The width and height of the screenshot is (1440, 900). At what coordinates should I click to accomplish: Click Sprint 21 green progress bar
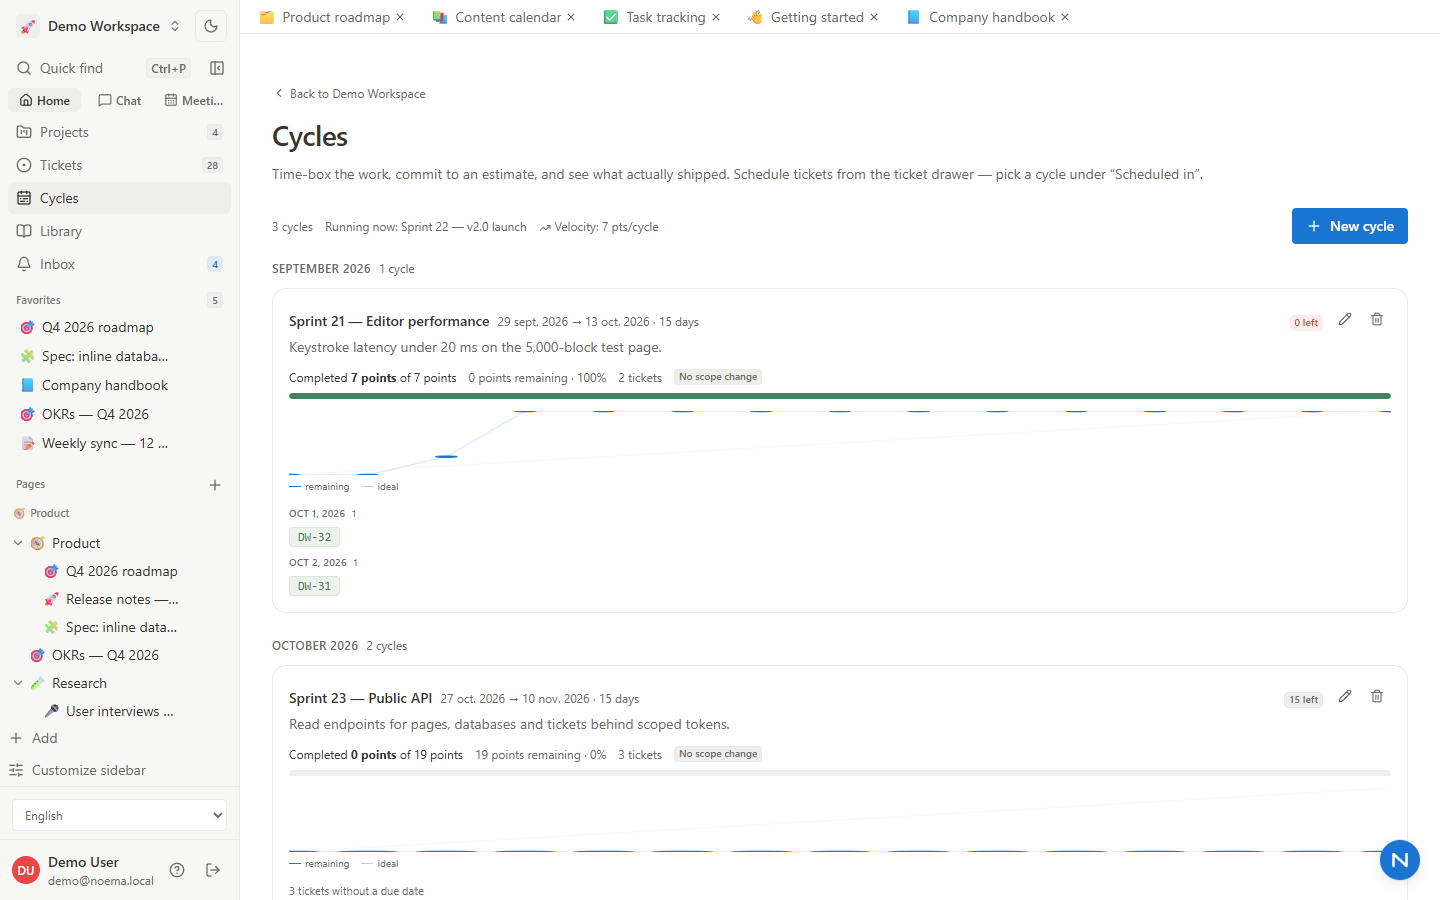840,396
